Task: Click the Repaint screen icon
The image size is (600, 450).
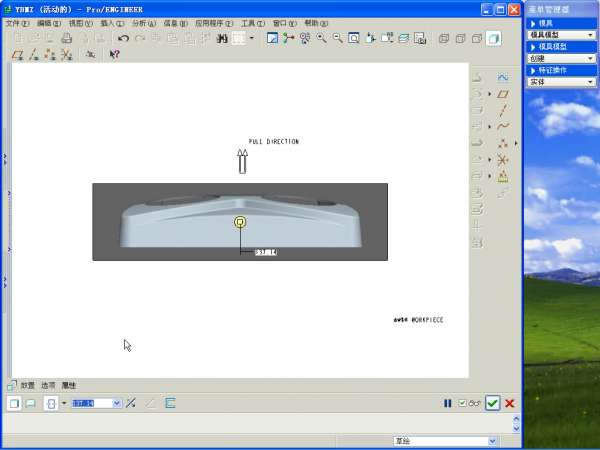Action: coord(272,38)
